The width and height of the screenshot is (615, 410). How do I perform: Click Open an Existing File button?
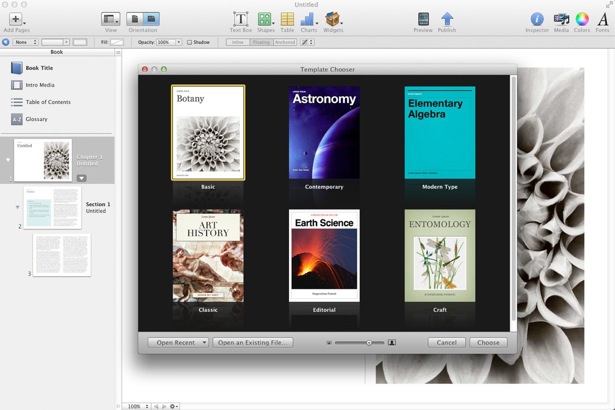point(254,342)
